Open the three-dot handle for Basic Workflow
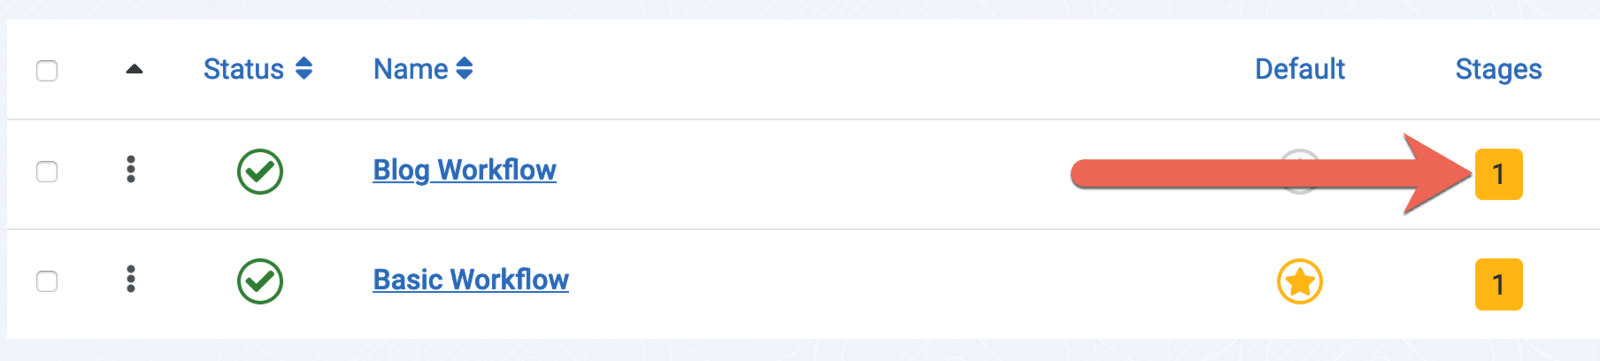The image size is (1600, 361). 131,279
